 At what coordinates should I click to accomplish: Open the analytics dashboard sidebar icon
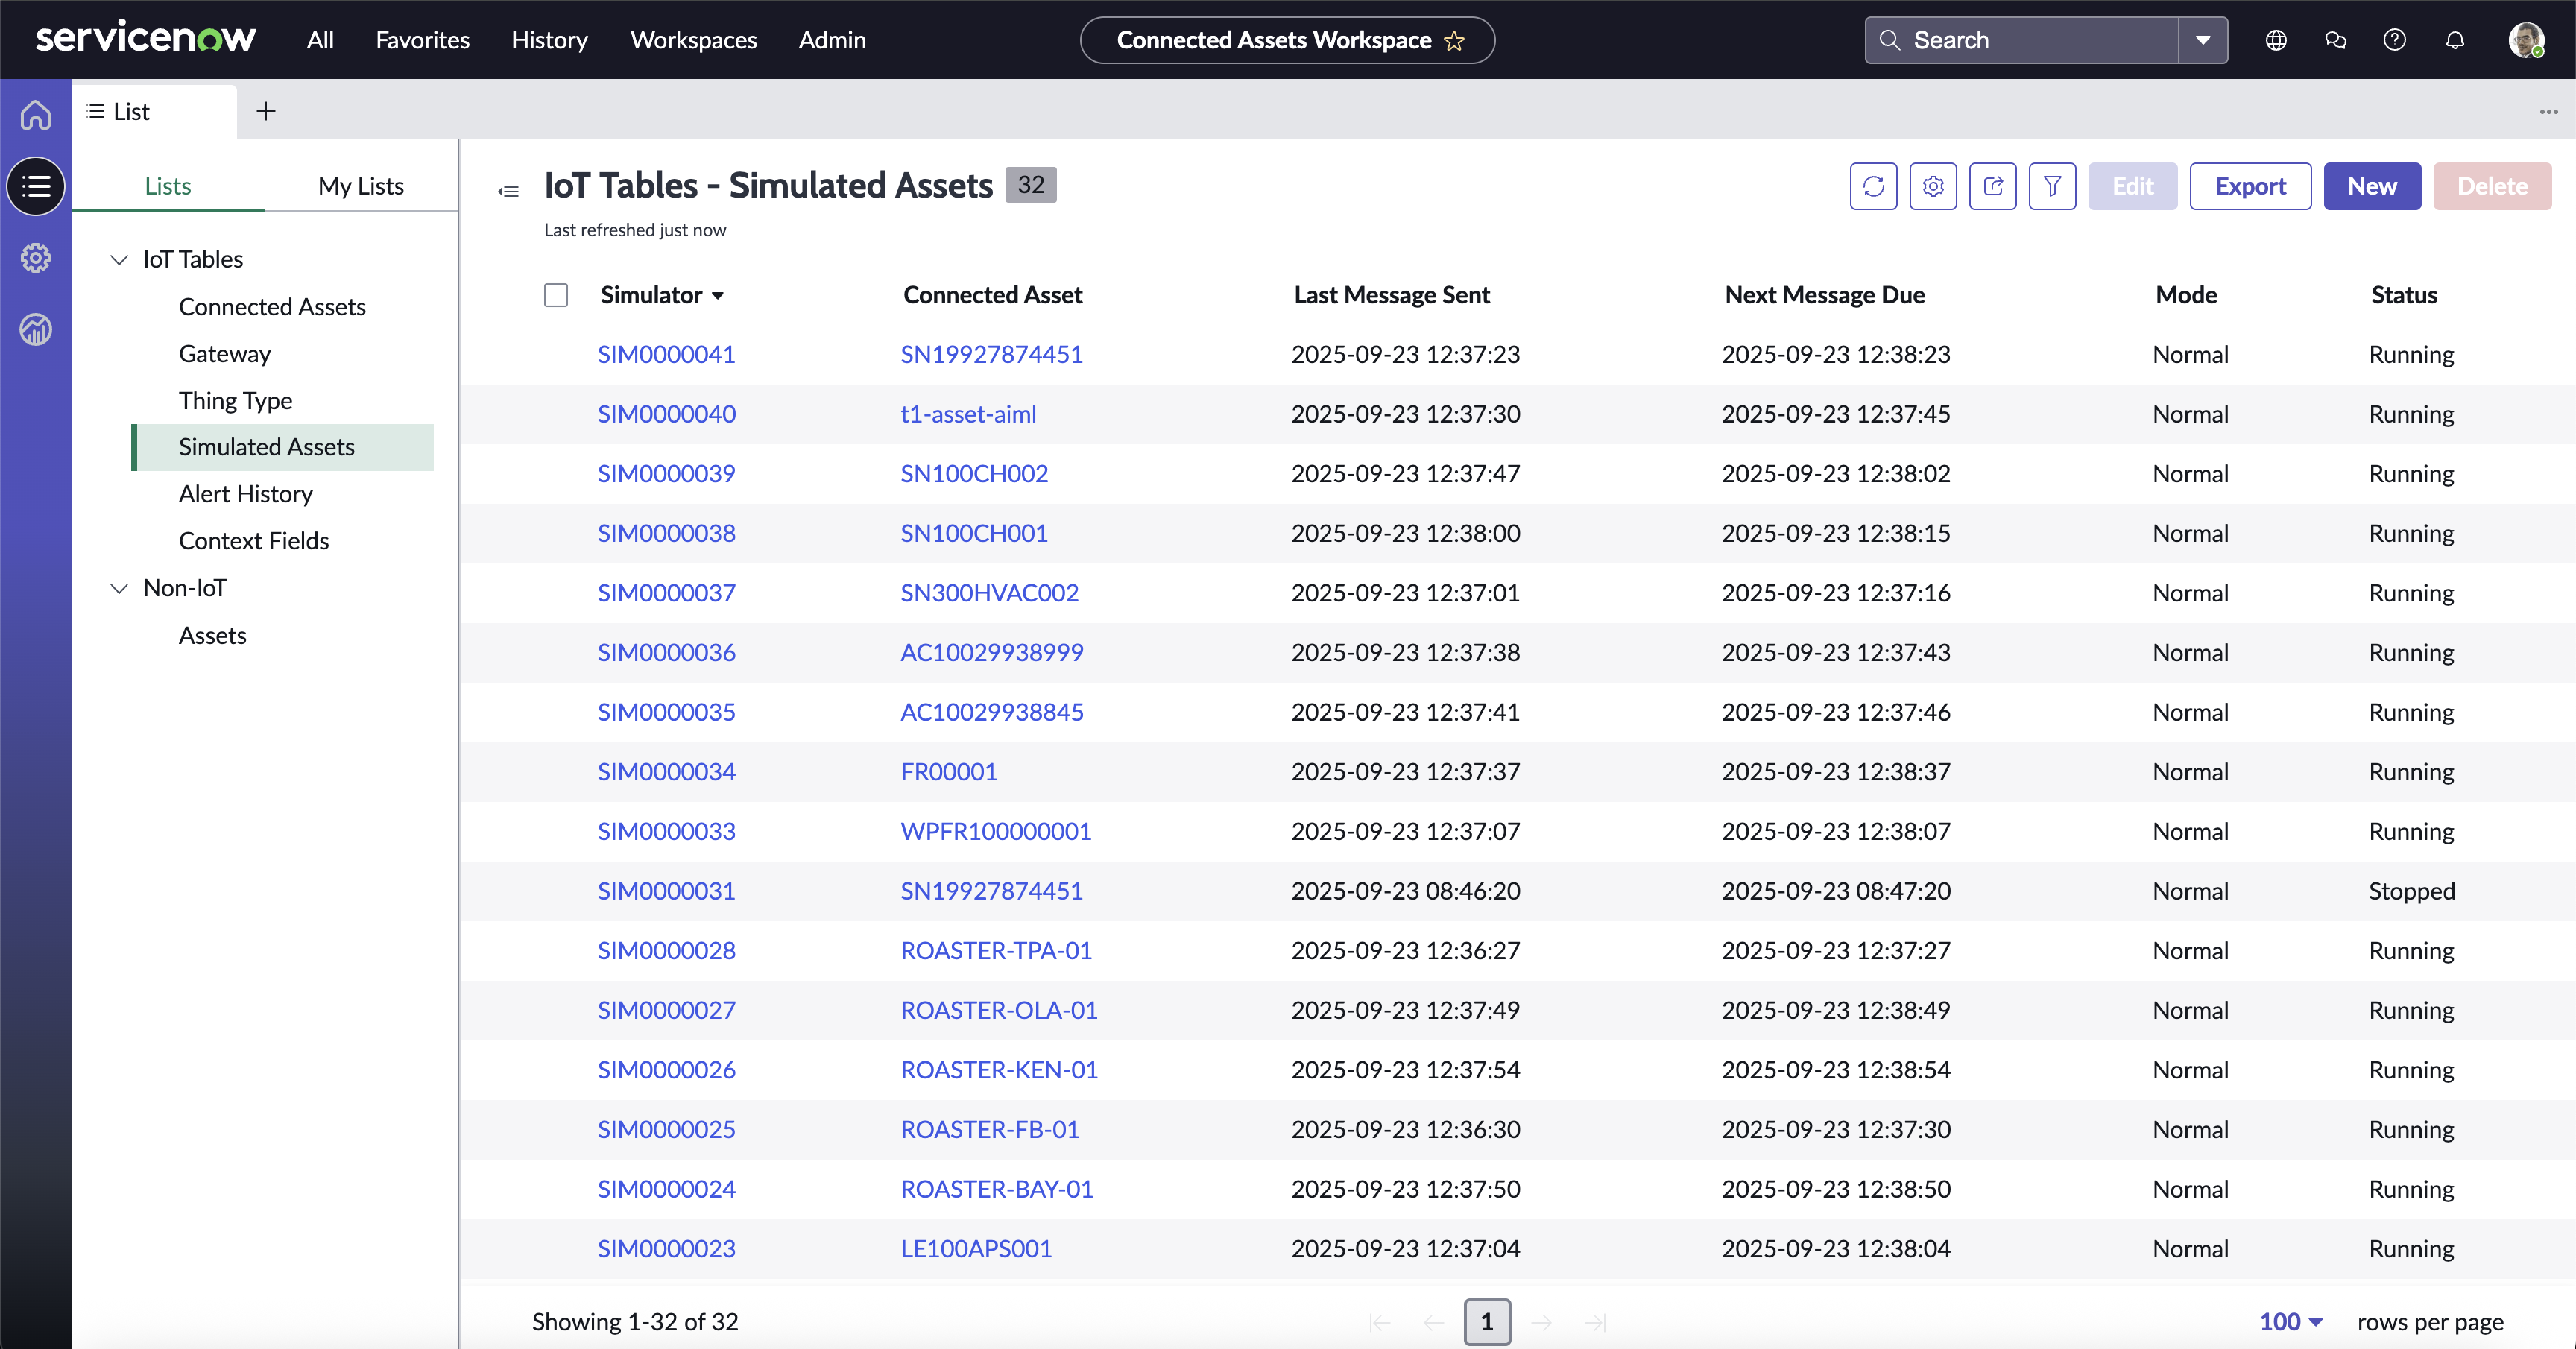pyautogui.click(x=36, y=329)
